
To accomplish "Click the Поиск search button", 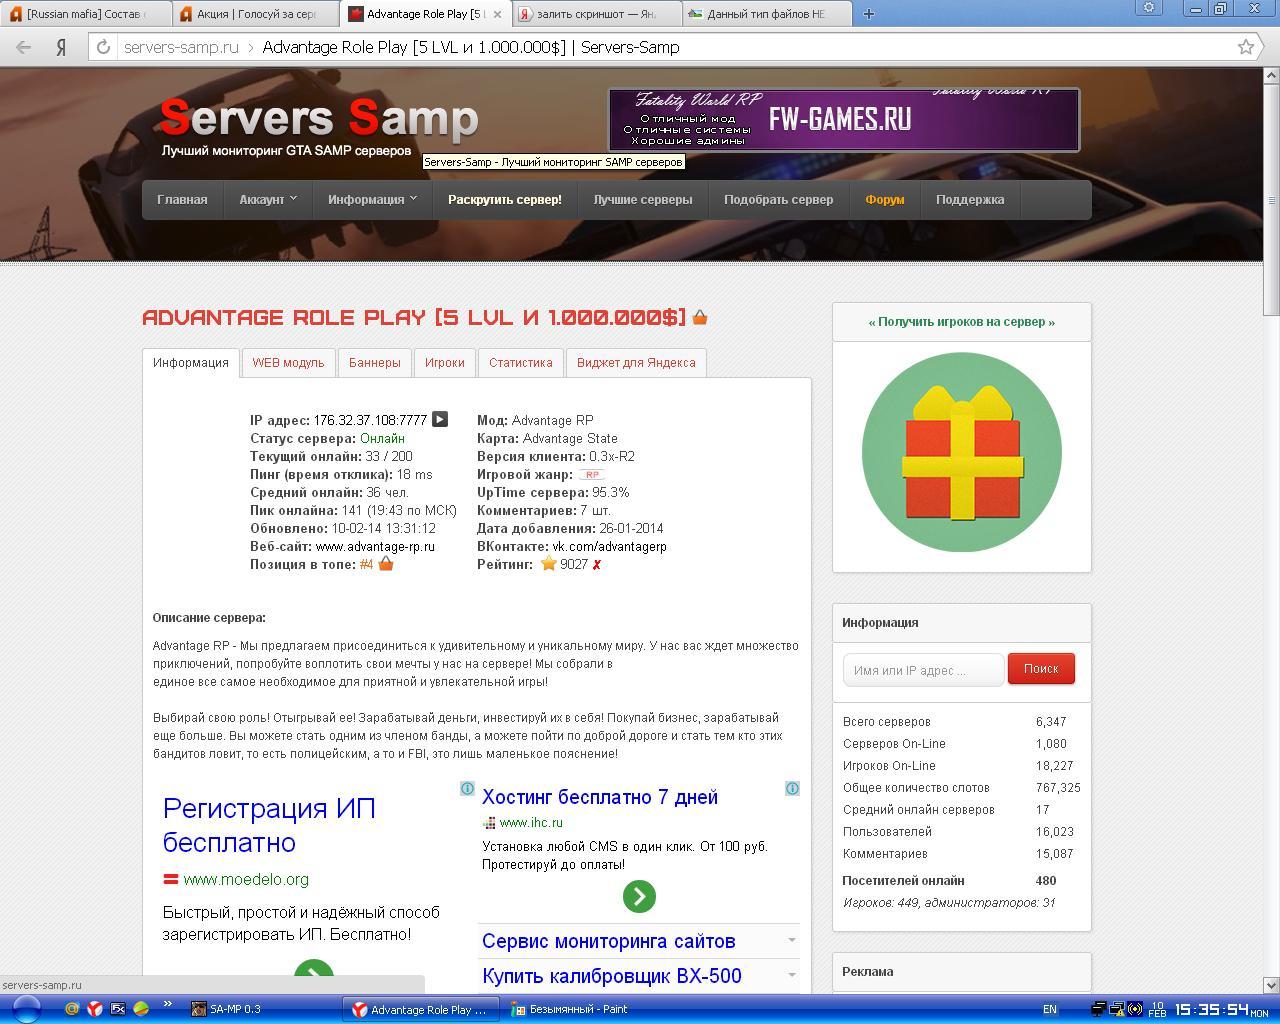I will pos(1041,668).
